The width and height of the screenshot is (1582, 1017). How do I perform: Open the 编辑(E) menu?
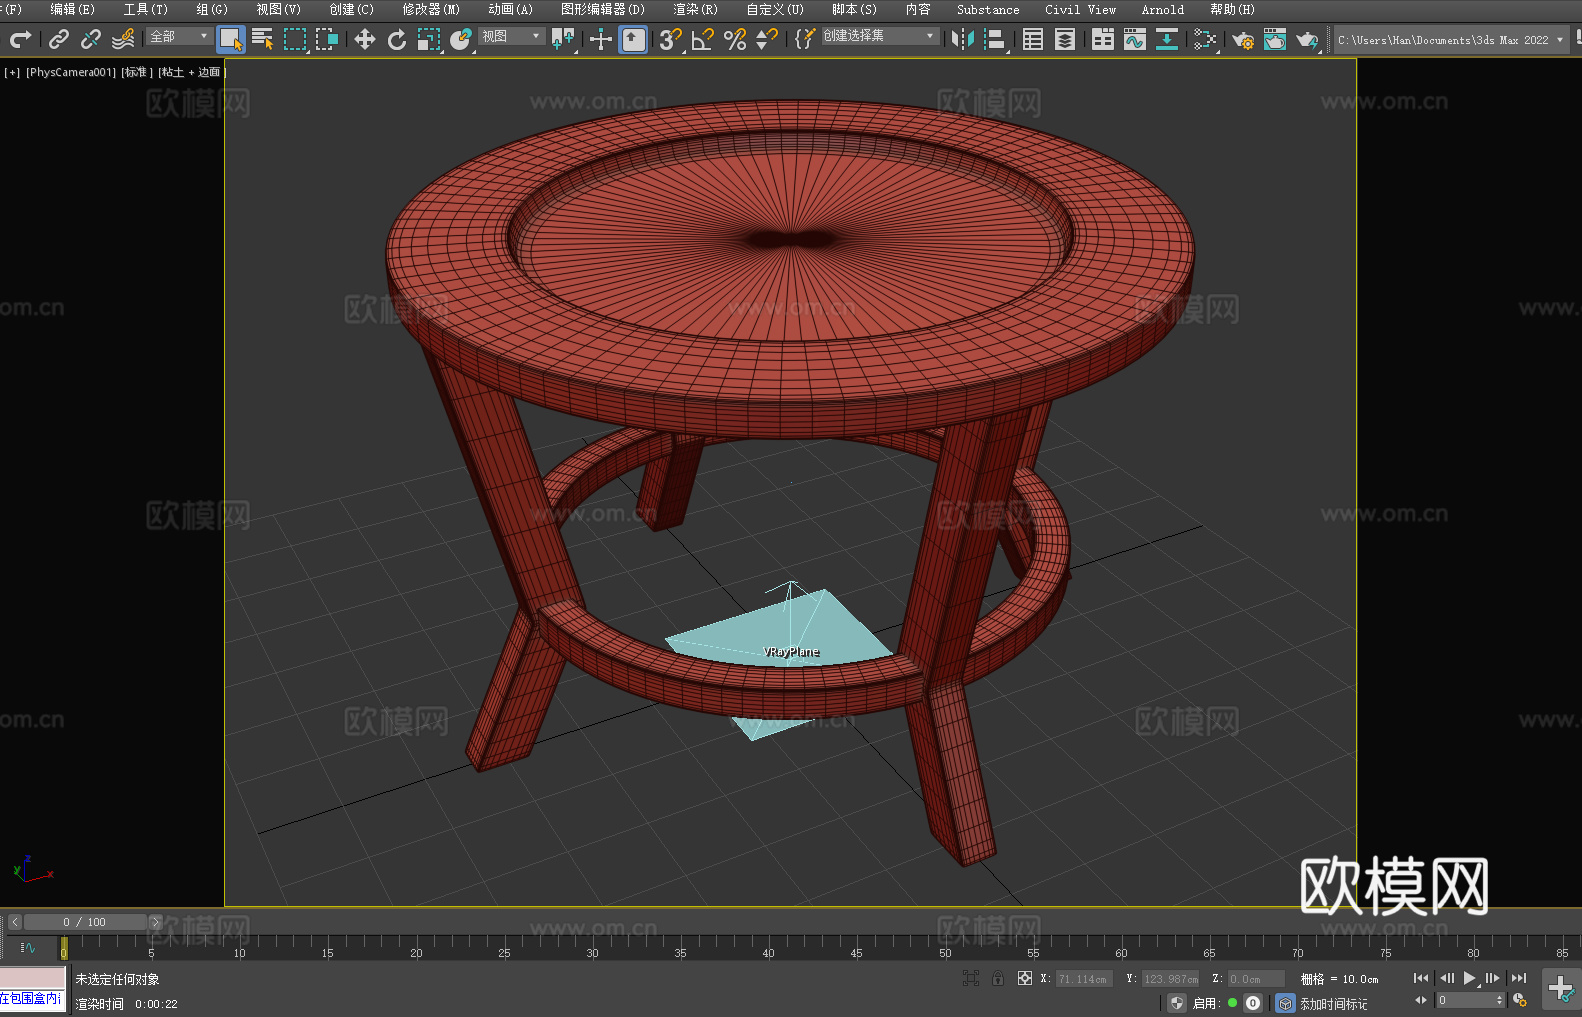[72, 9]
